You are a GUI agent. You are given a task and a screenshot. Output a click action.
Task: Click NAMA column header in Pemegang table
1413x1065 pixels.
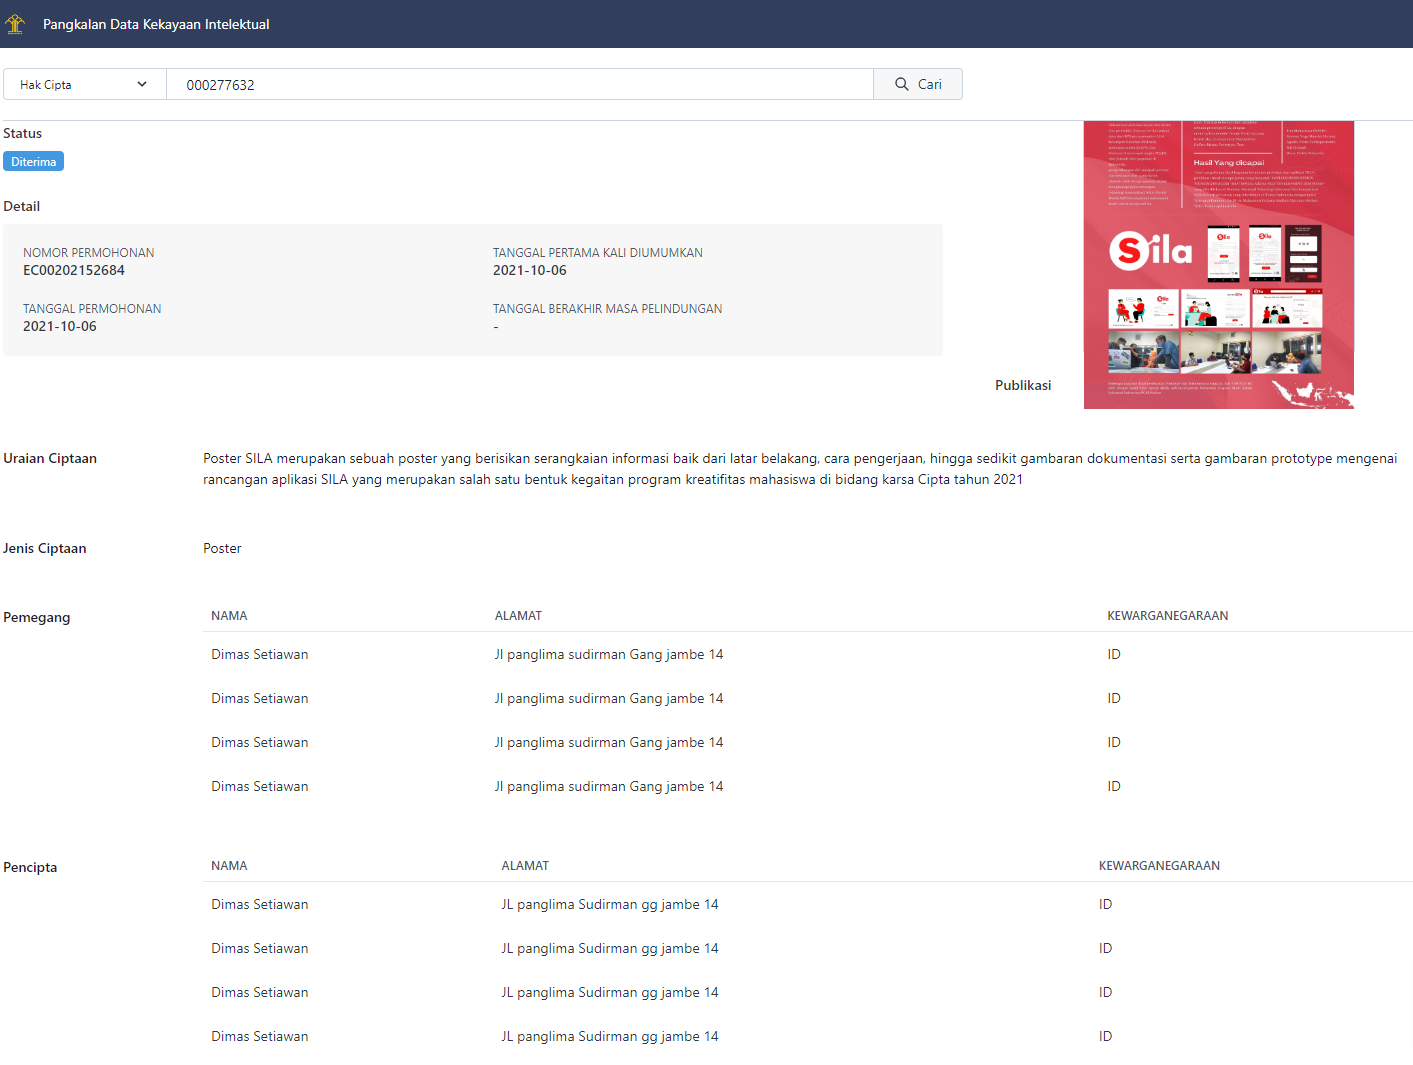click(229, 616)
